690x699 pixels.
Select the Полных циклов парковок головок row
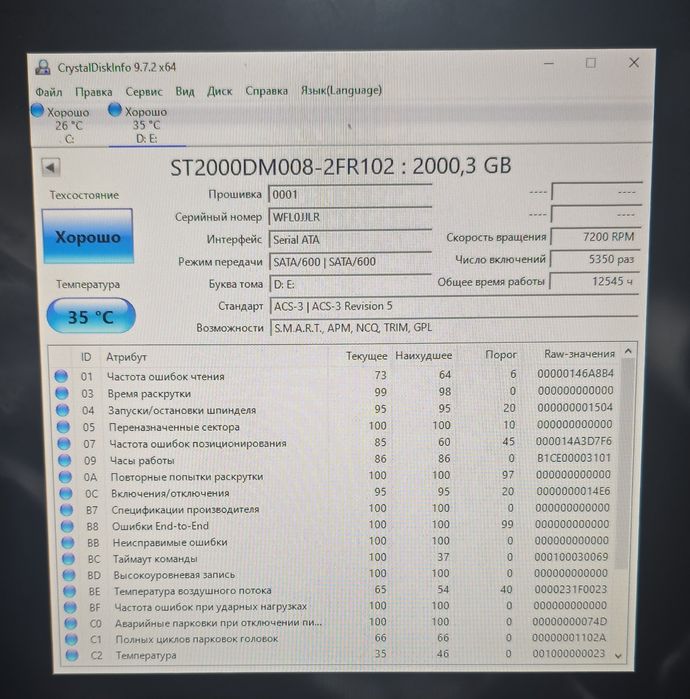pyautogui.click(x=197, y=639)
